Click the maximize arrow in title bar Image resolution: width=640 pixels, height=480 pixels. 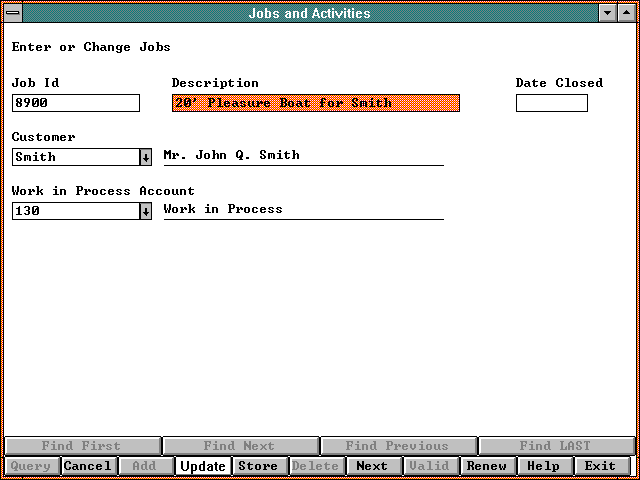[627, 14]
